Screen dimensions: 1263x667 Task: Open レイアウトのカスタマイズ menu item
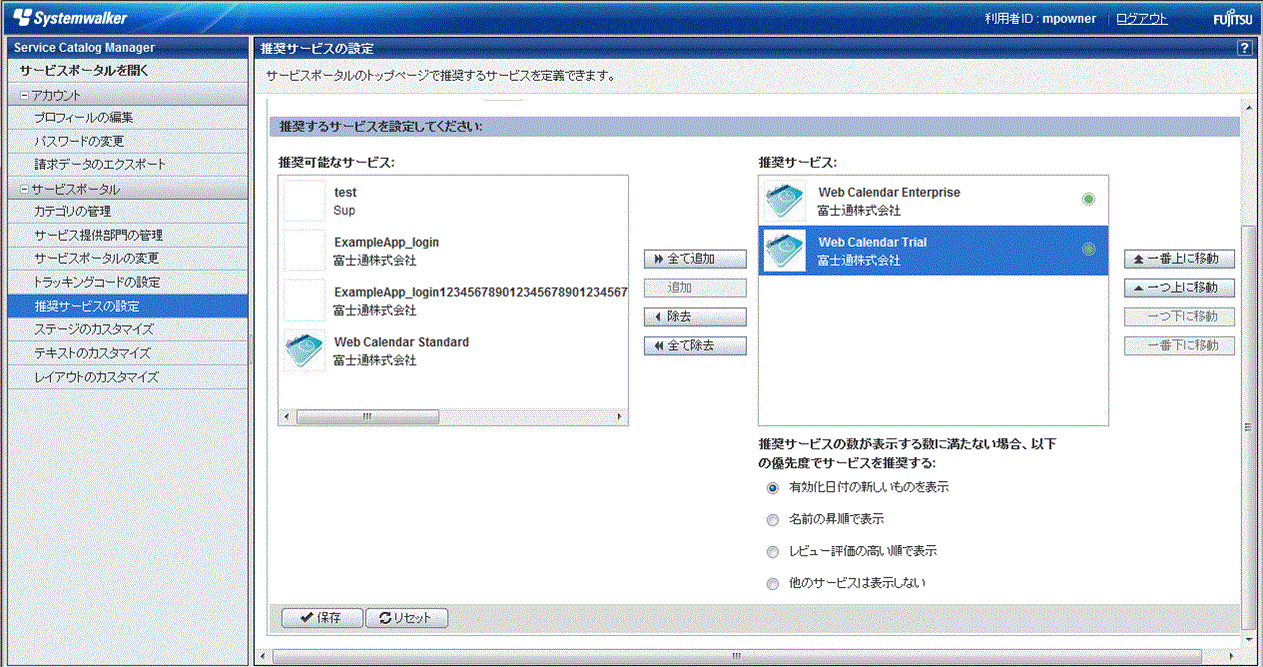(128, 377)
